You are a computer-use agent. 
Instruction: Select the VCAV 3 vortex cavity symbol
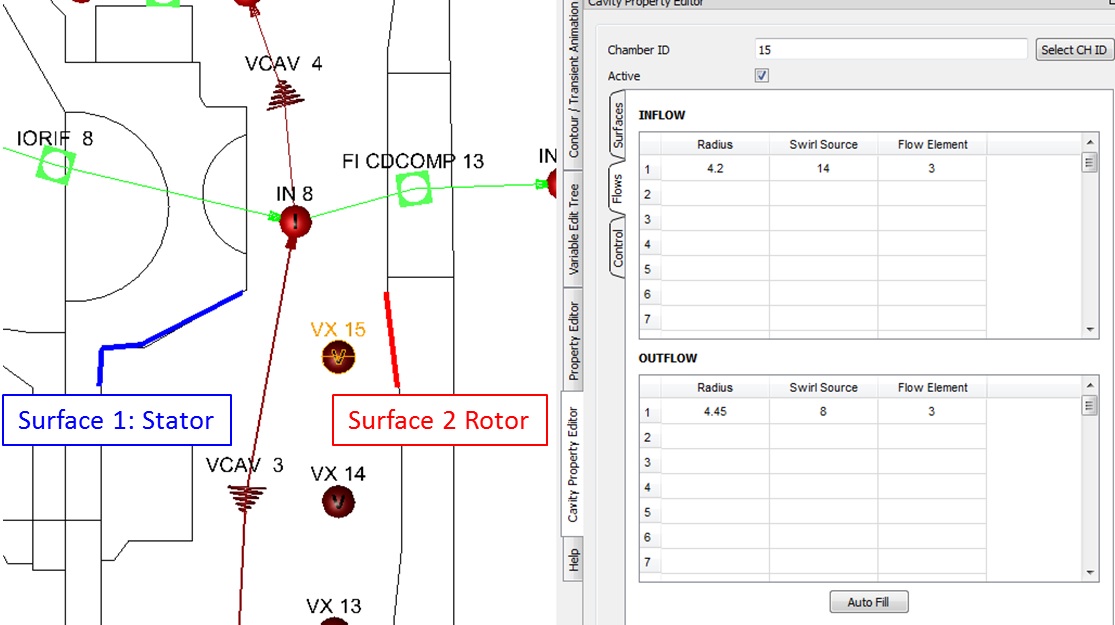click(246, 498)
